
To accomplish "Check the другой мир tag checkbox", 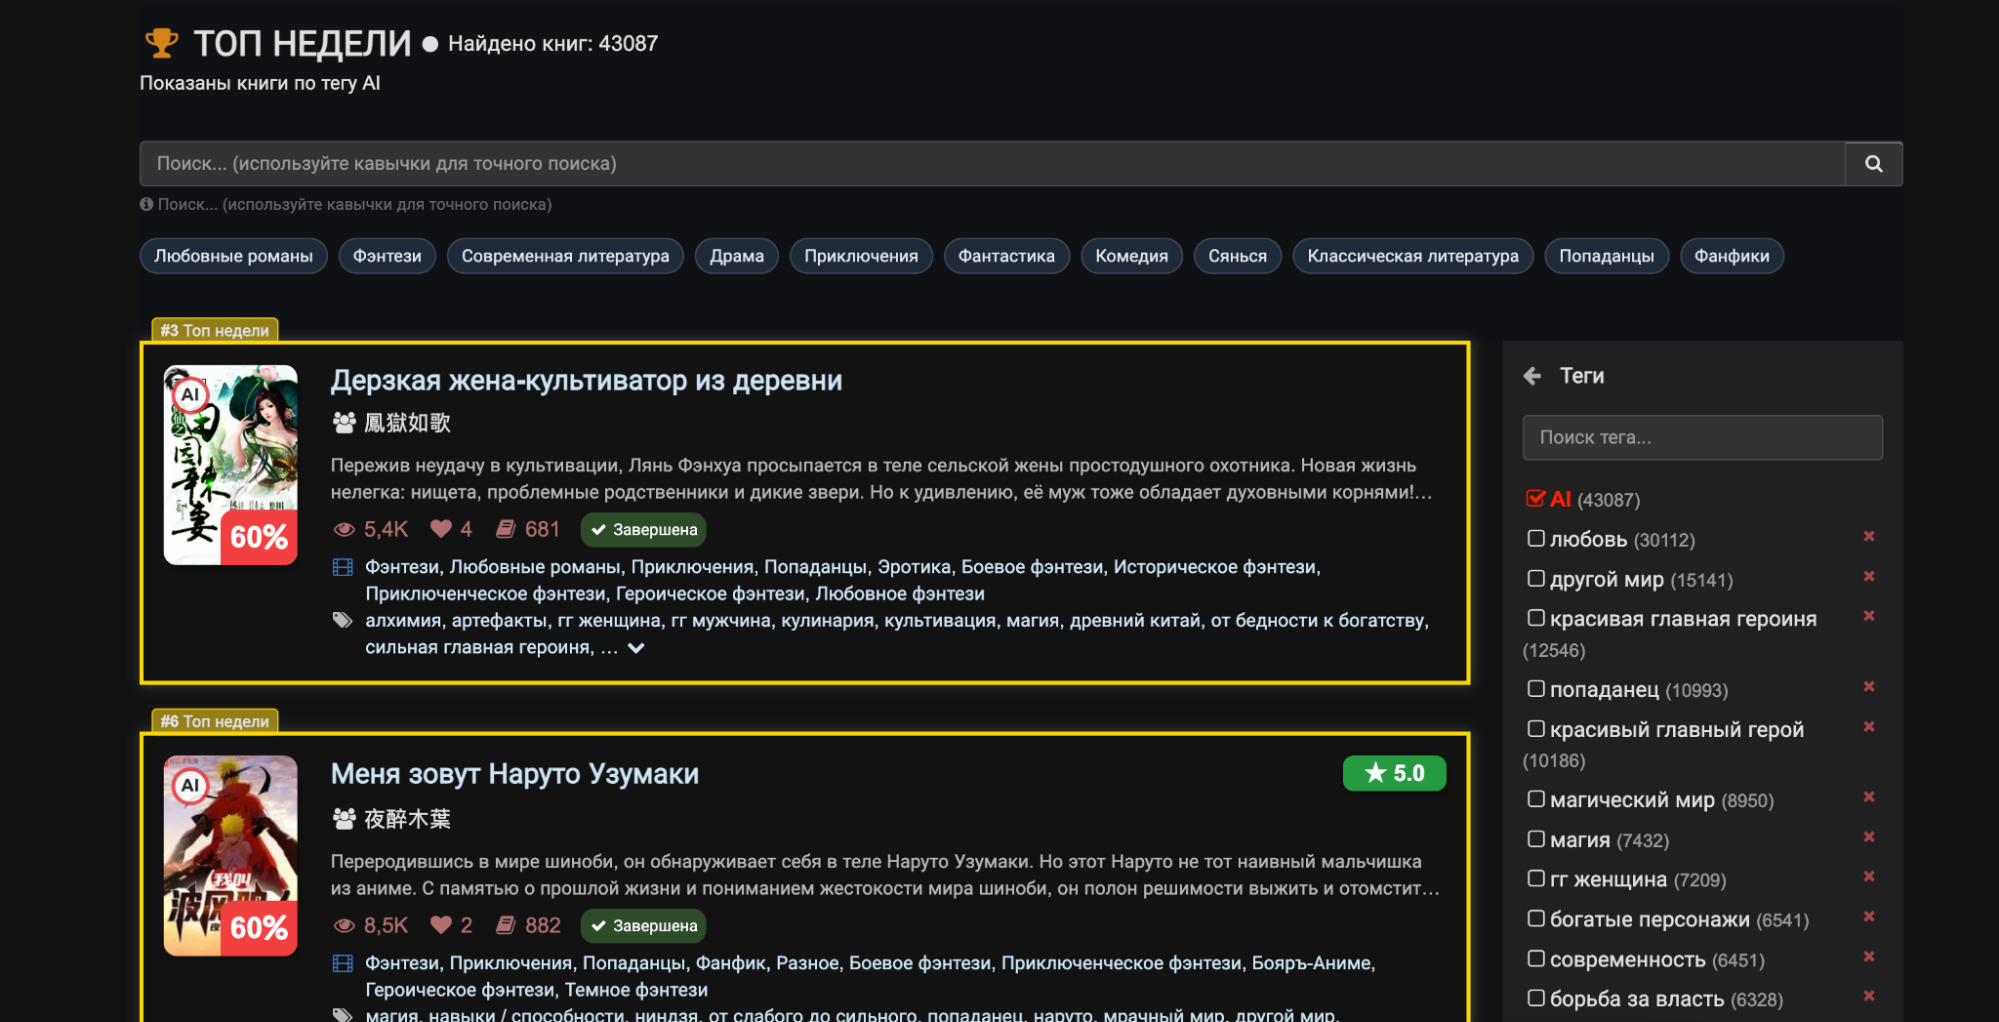I will (x=1536, y=578).
